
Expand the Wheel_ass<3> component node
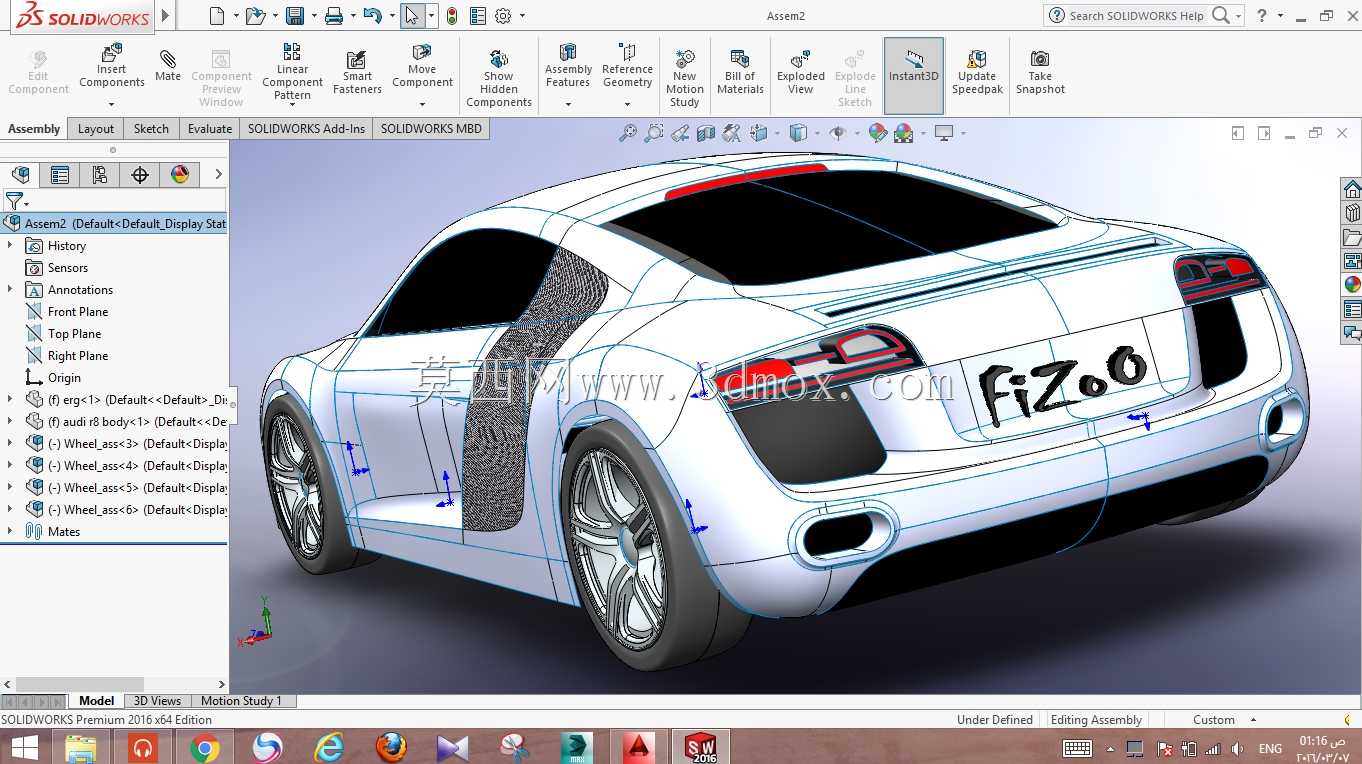click(x=10, y=444)
